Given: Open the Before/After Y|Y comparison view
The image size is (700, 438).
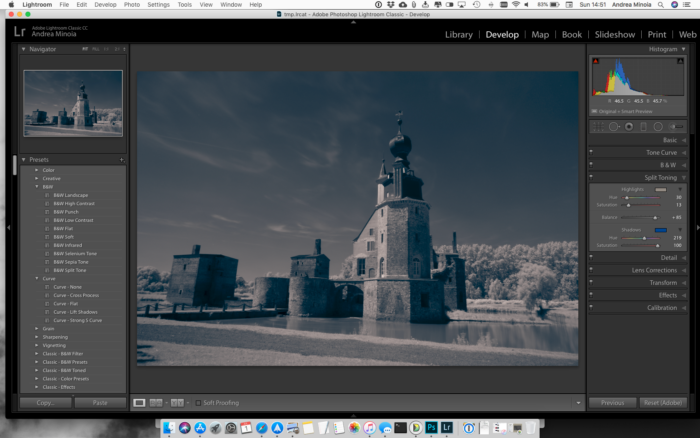Looking at the screenshot, I should (x=177, y=403).
